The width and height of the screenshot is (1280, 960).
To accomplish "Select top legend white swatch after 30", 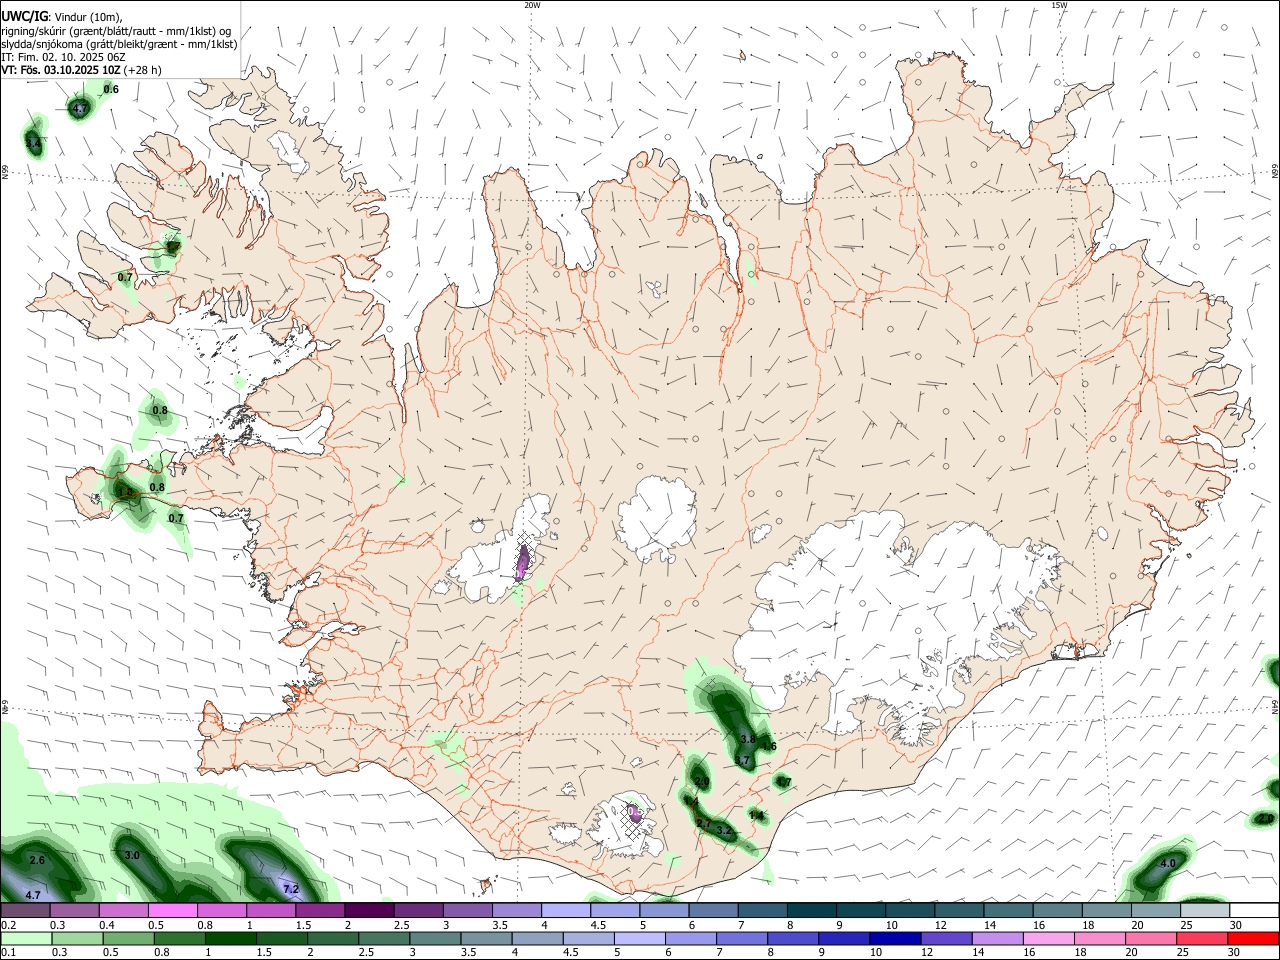I will (1254, 910).
